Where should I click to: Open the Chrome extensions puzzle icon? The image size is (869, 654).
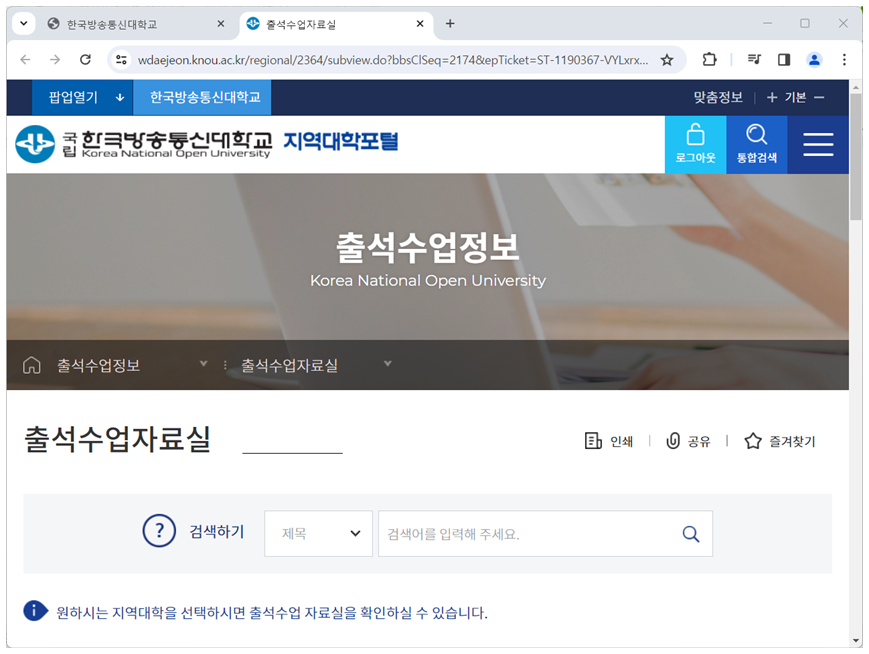[709, 59]
